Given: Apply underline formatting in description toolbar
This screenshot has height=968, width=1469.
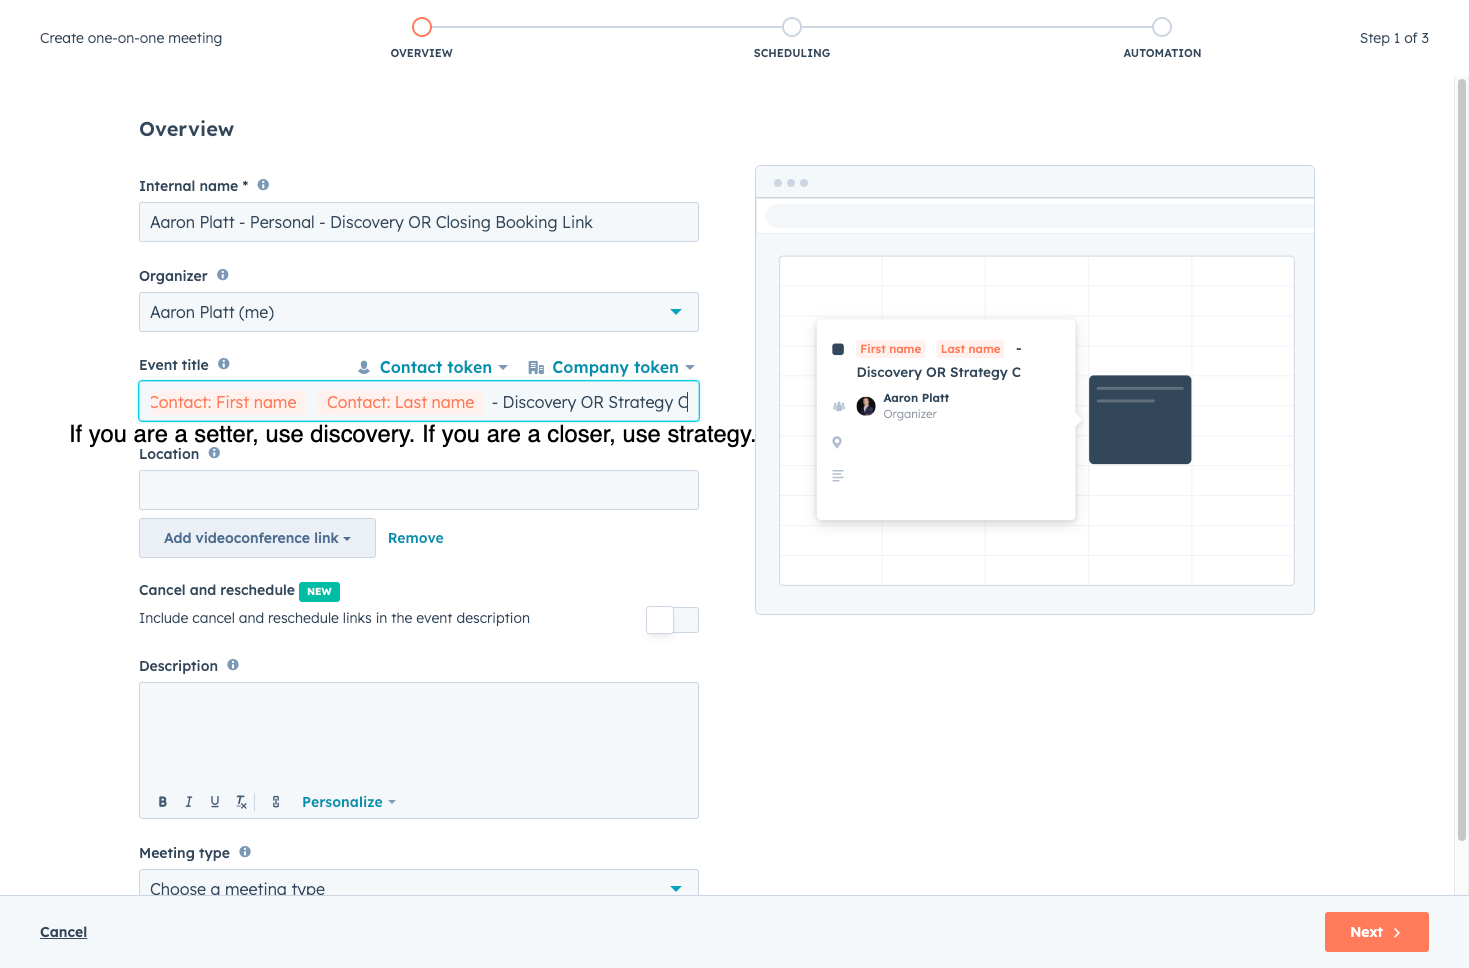Looking at the screenshot, I should [215, 802].
